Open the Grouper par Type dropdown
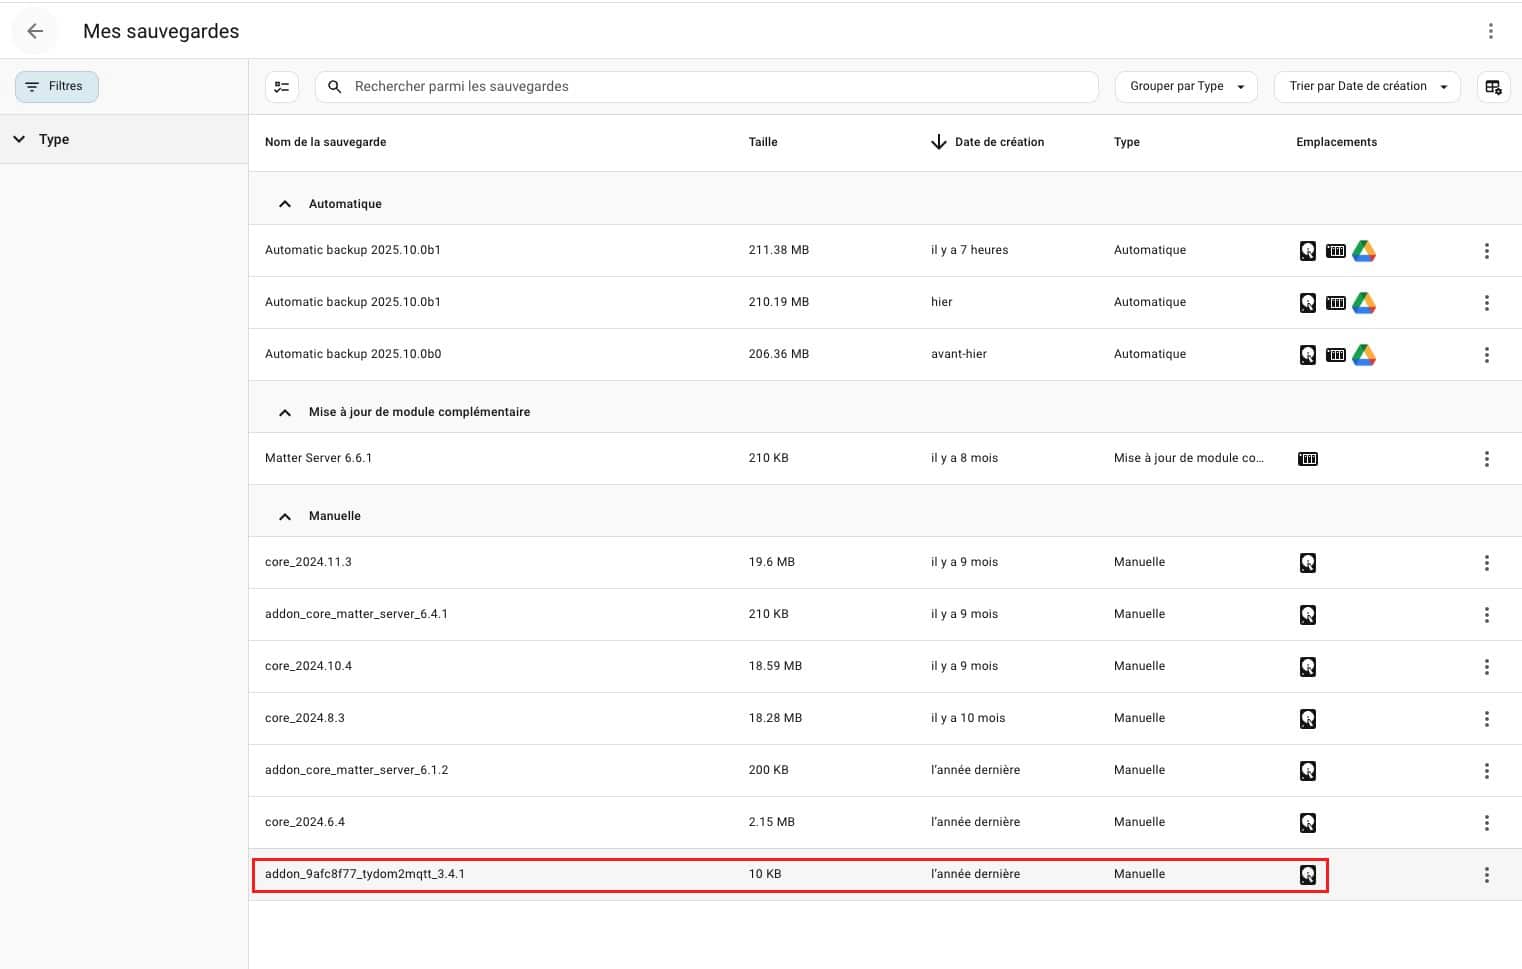1522x969 pixels. 1185,87
